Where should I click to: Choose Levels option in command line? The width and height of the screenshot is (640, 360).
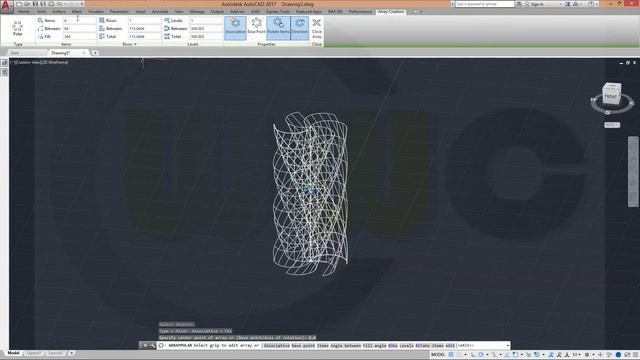[407, 346]
